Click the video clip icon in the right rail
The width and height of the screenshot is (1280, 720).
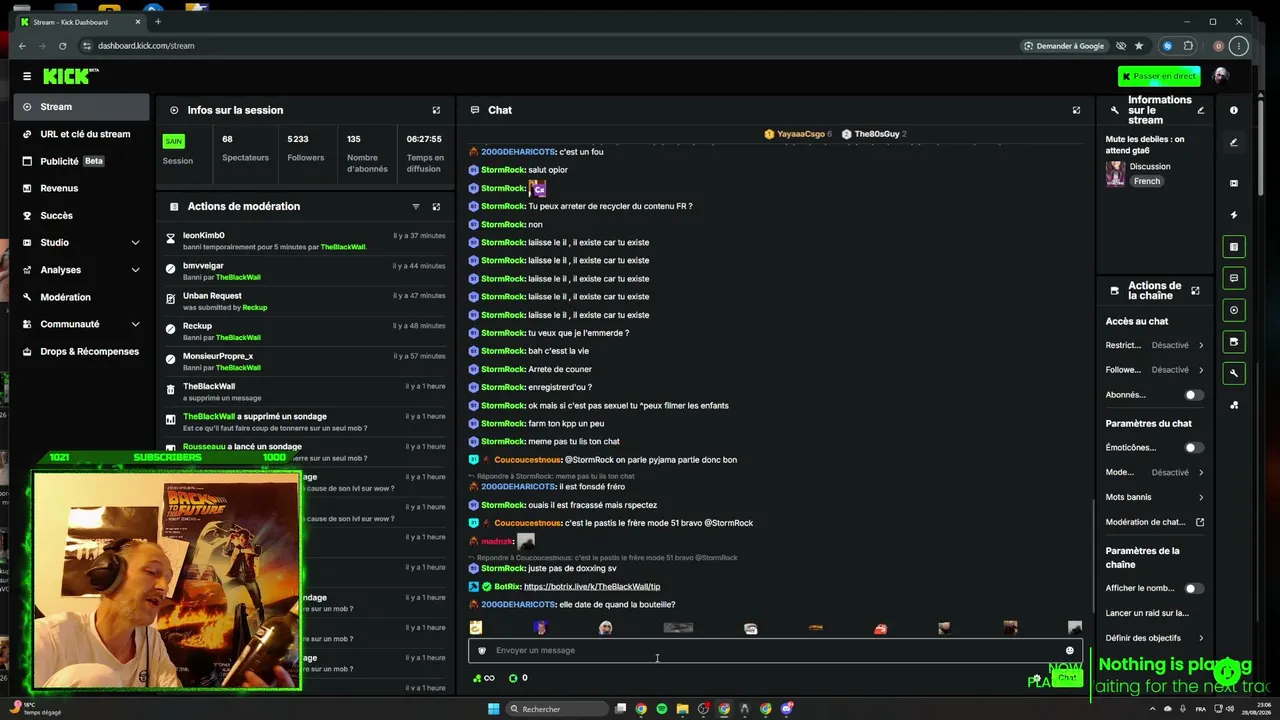tap(1234, 183)
